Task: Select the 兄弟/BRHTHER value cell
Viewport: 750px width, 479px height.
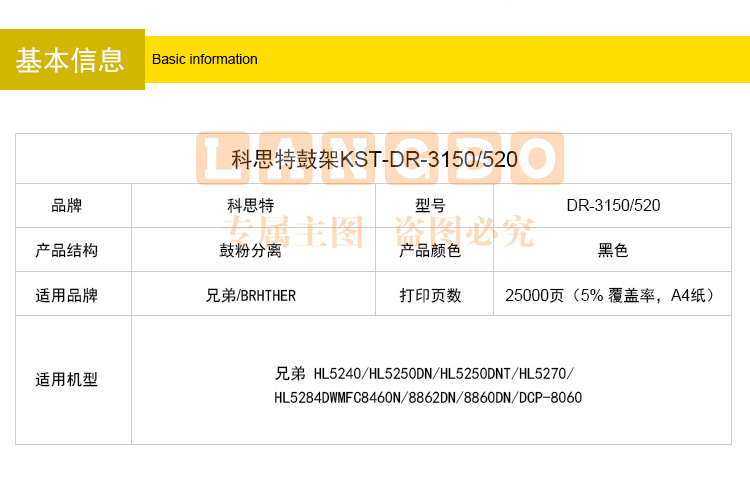Action: tap(254, 294)
